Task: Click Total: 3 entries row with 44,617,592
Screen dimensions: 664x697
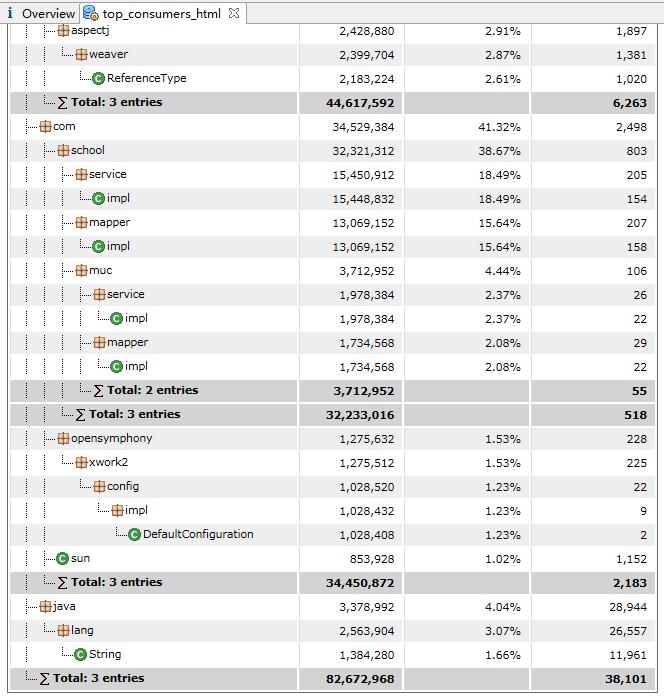Action: pos(332,103)
